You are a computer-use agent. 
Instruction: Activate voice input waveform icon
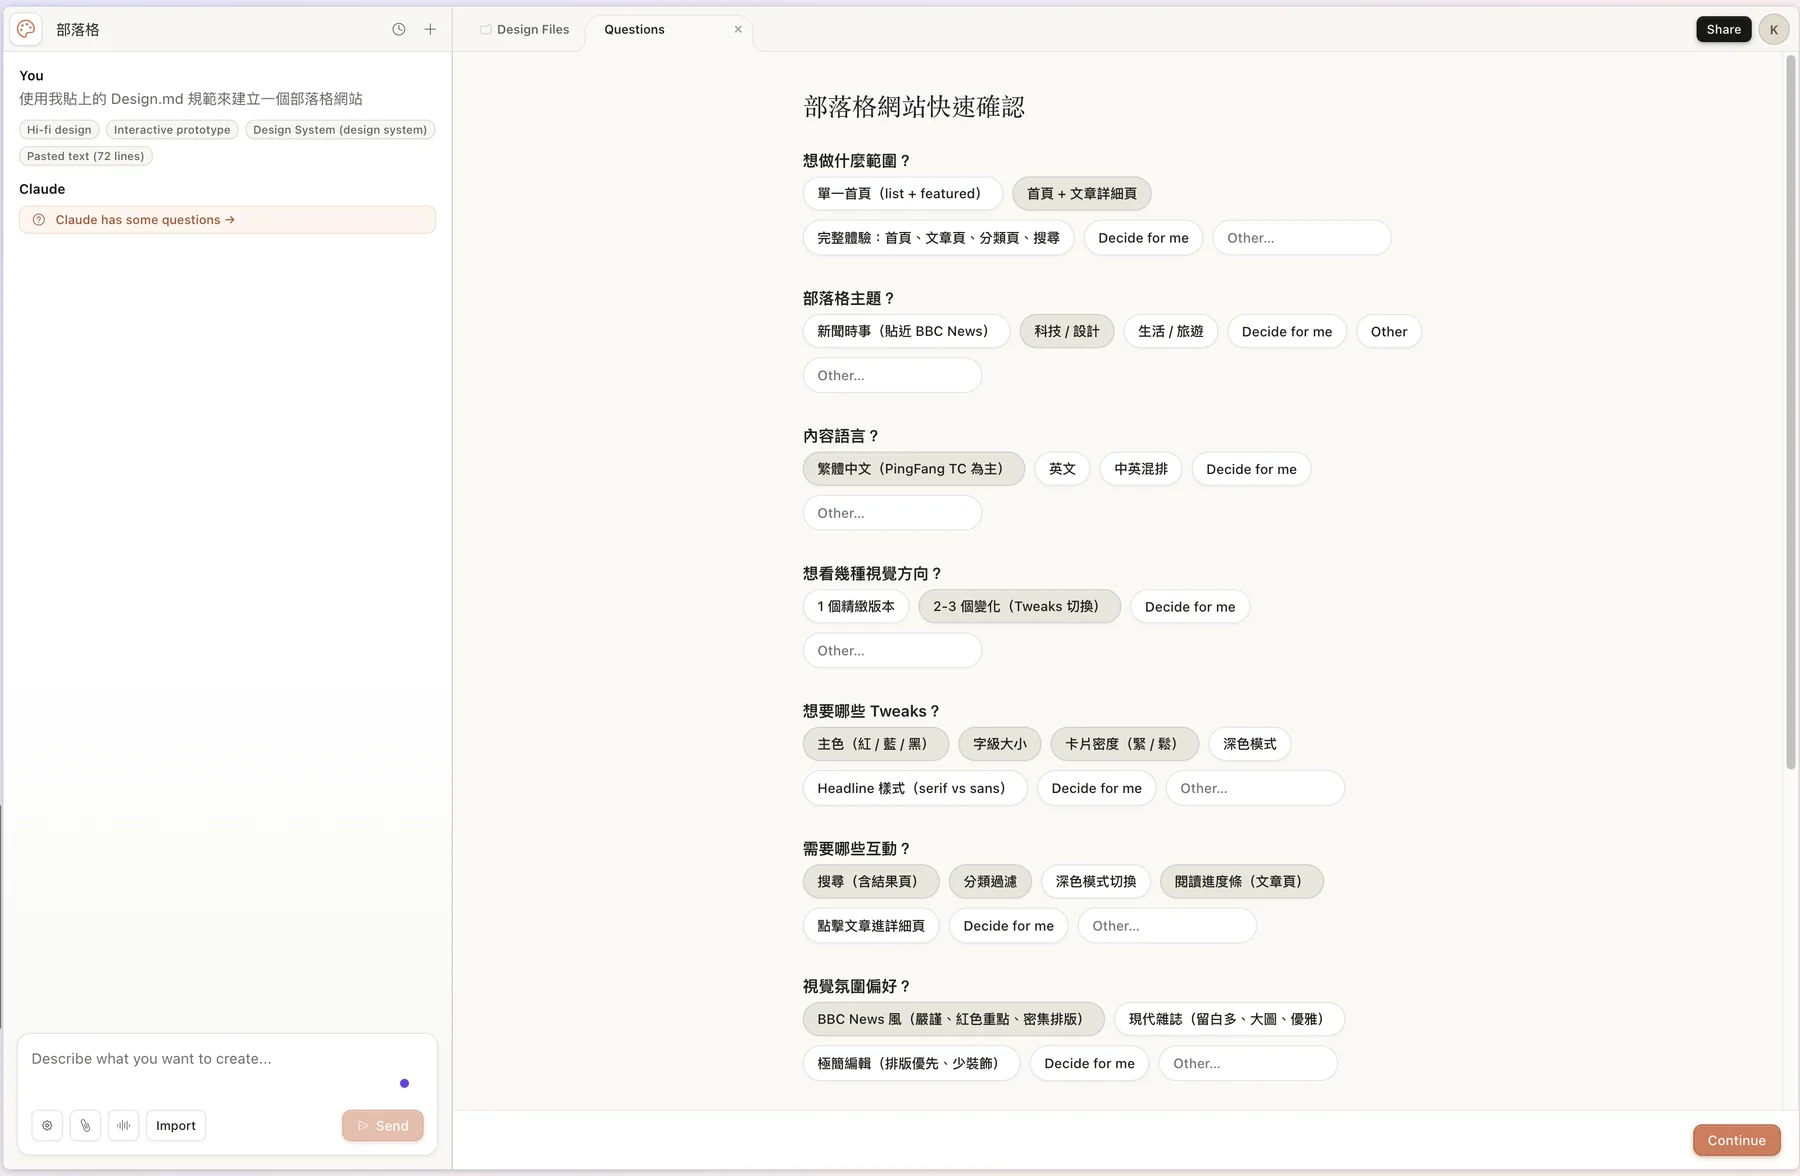pos(123,1125)
